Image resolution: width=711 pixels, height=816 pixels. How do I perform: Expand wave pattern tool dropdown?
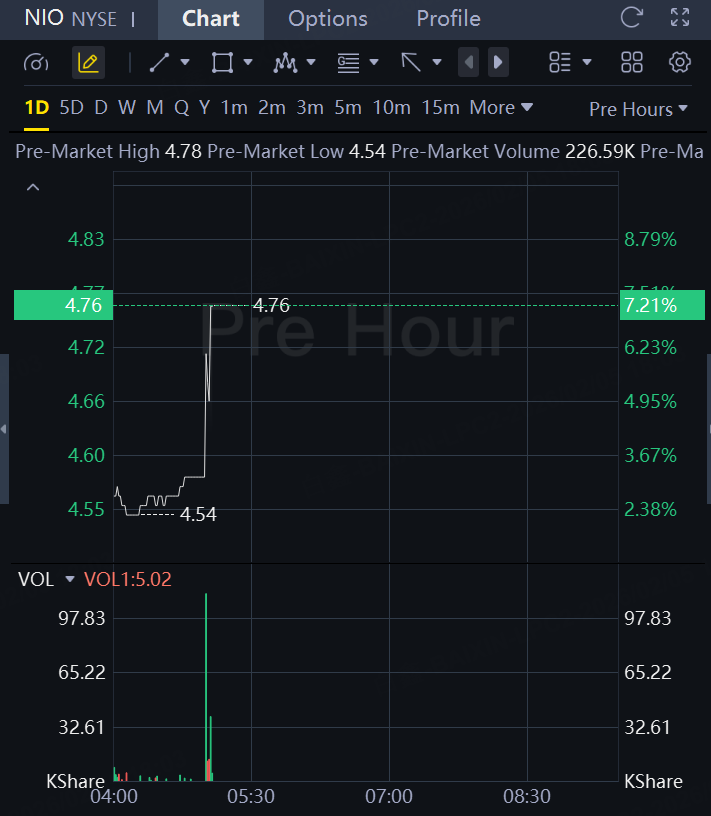click(311, 62)
